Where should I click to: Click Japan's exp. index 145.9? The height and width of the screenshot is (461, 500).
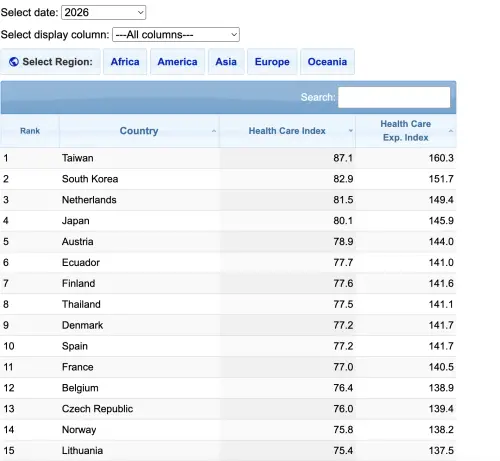point(441,221)
